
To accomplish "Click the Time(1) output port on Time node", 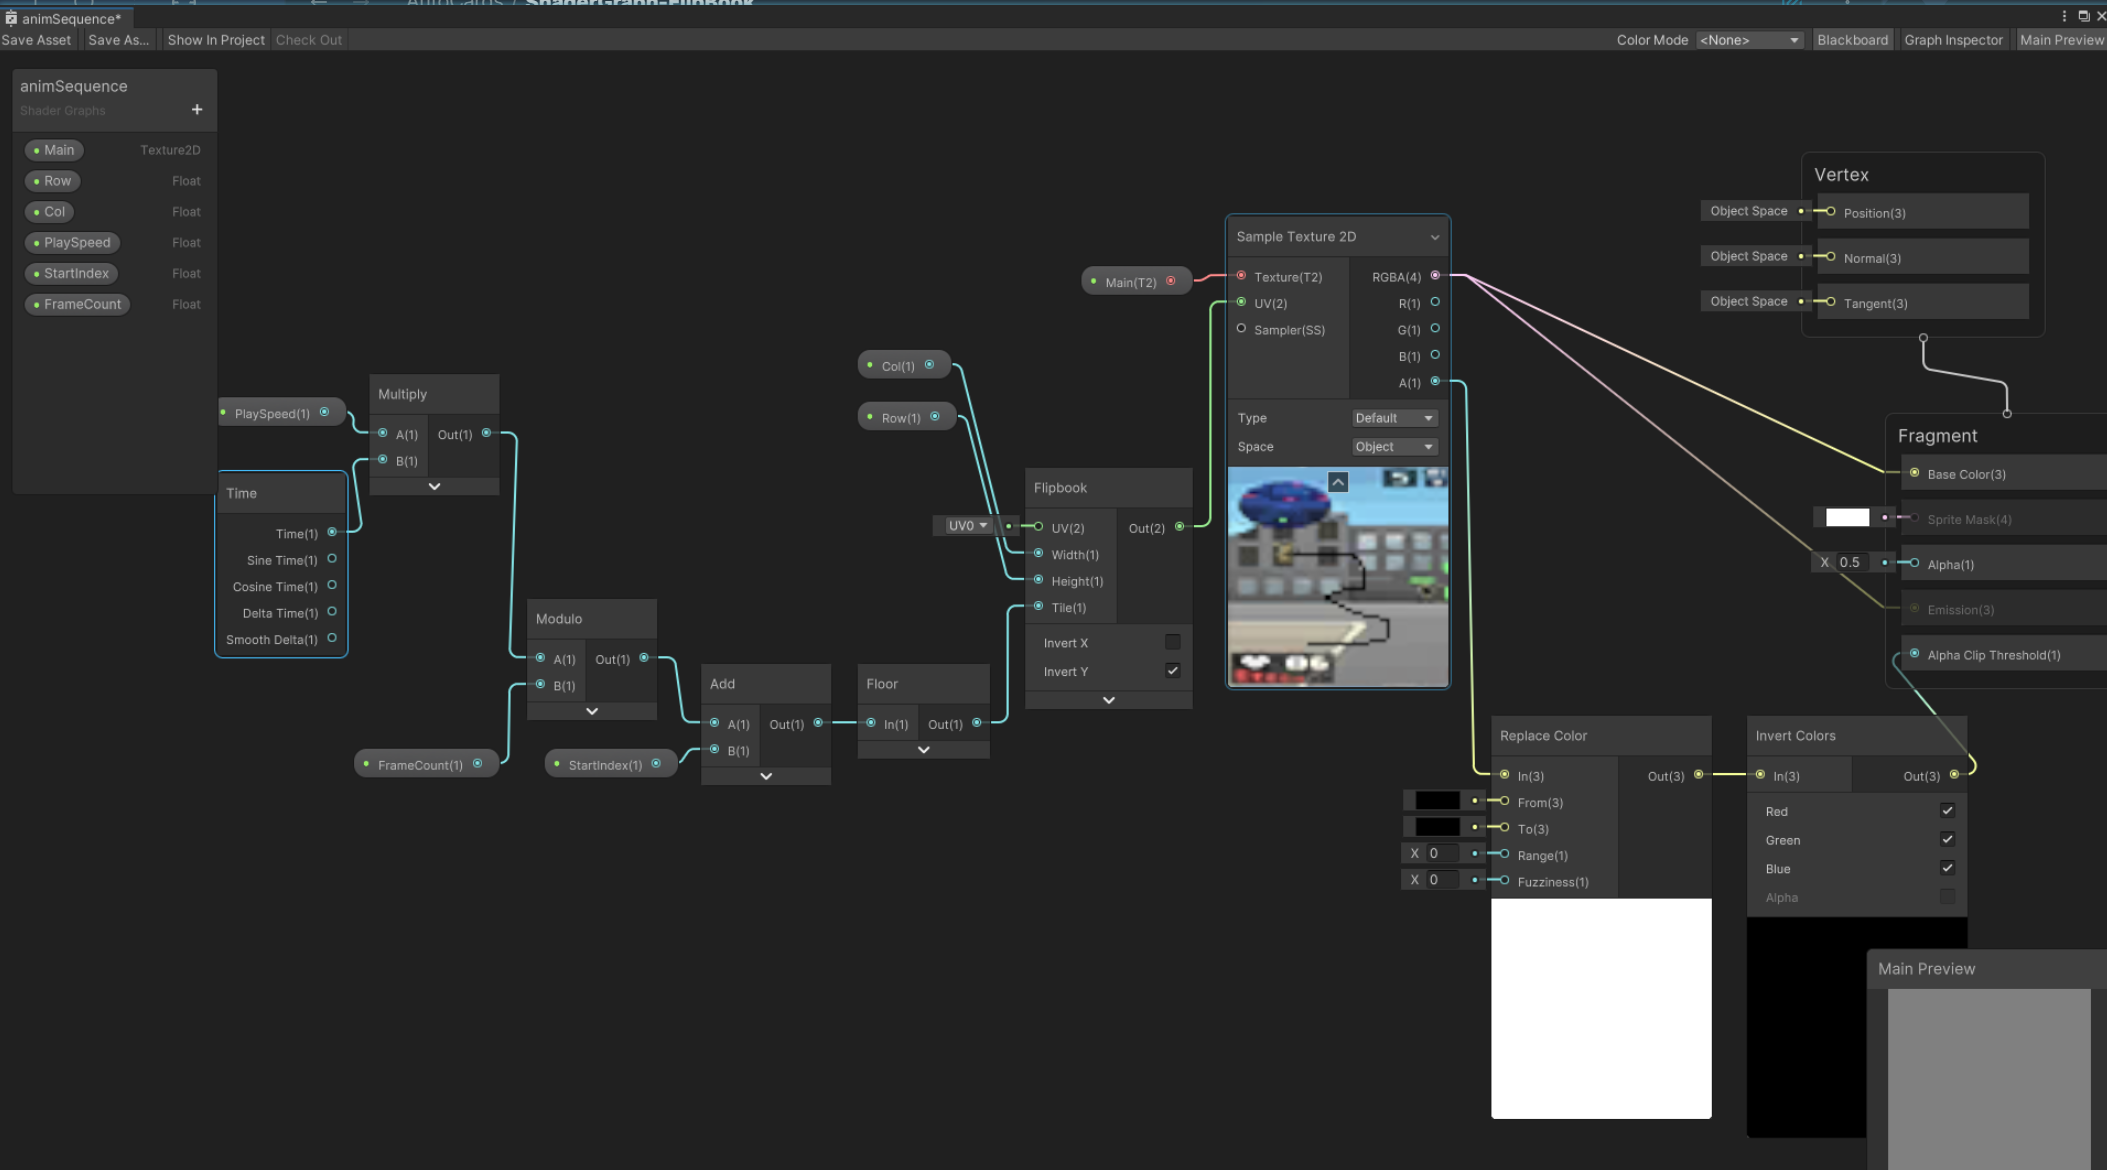I will coord(332,533).
